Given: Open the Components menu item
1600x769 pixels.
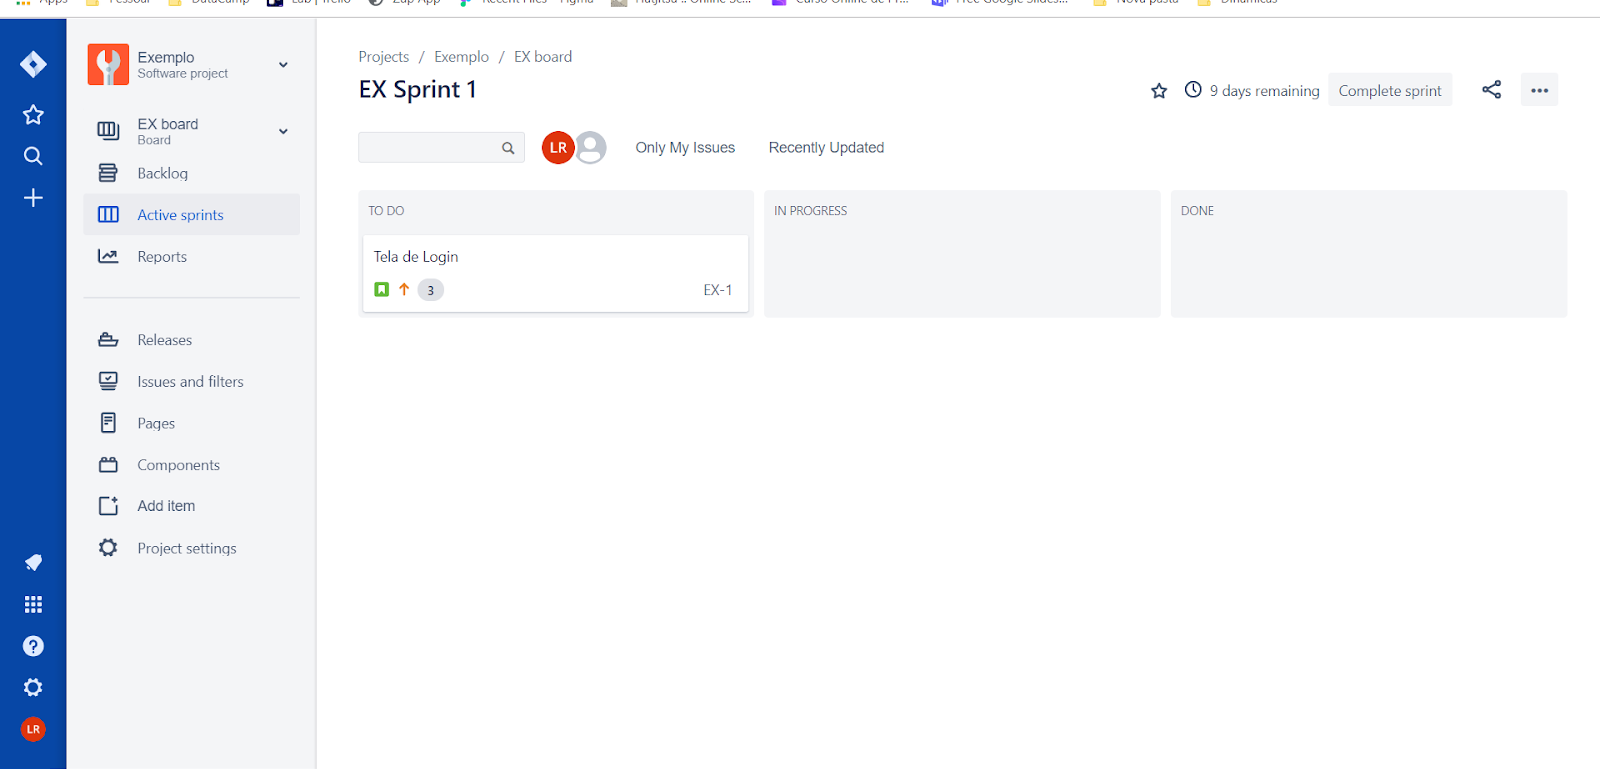Looking at the screenshot, I should [x=192, y=465].
